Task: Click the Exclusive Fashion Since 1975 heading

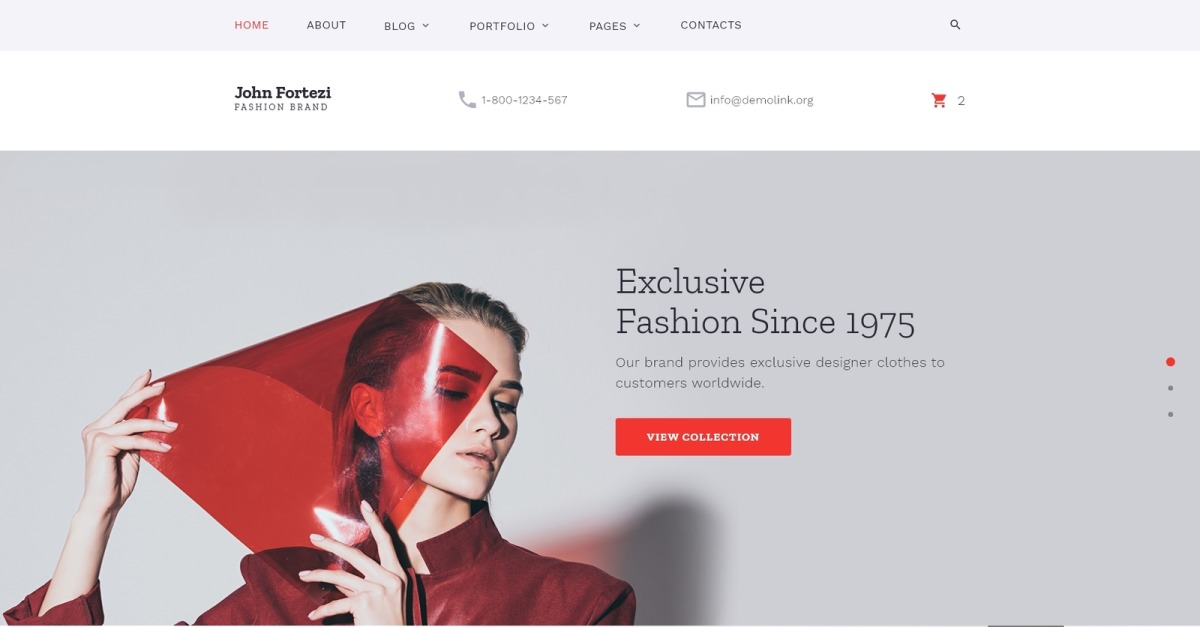Action: (765, 301)
